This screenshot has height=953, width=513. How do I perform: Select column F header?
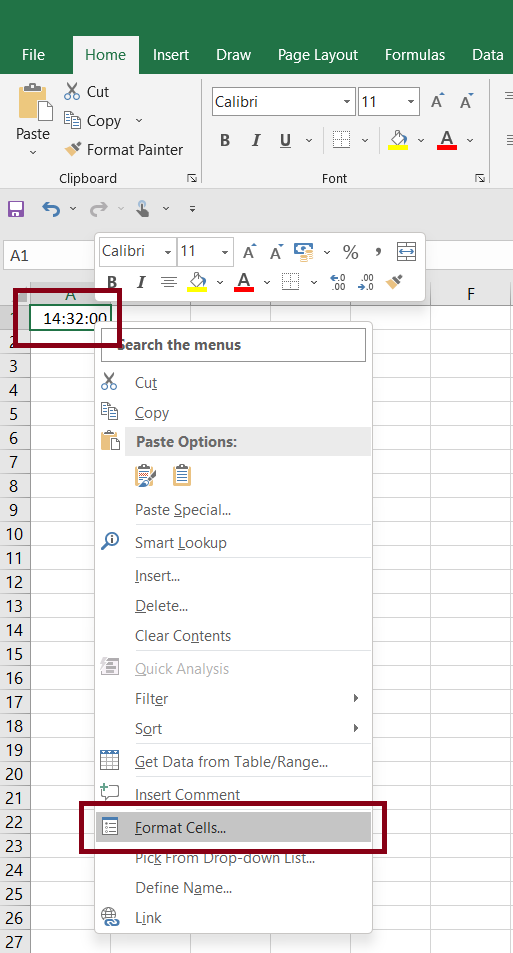click(471, 294)
